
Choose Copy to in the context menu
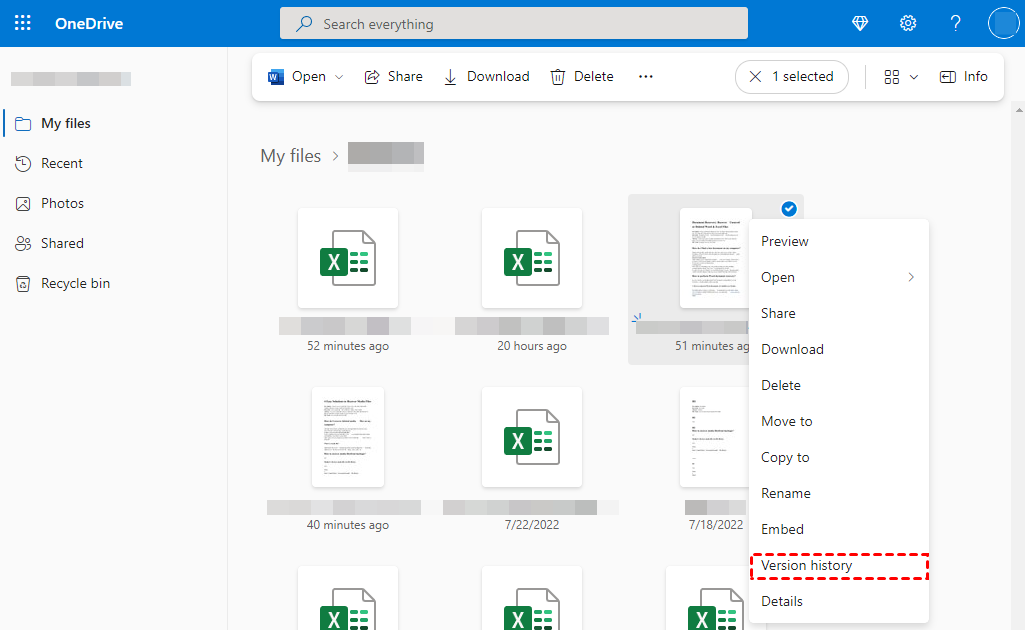(839, 457)
